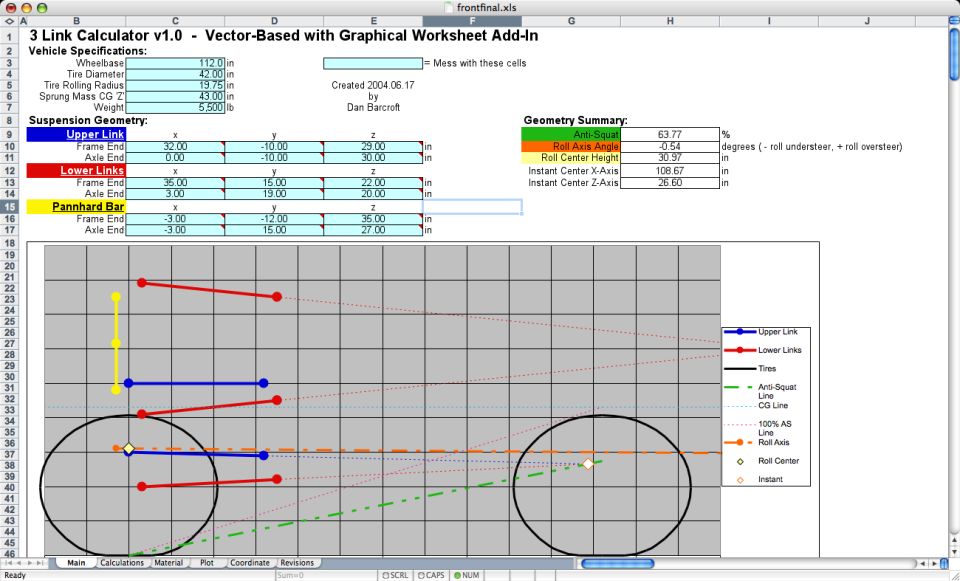The height and width of the screenshot is (581, 960).
Task: Click the CAPS indicator in status bar
Action: tap(430, 575)
